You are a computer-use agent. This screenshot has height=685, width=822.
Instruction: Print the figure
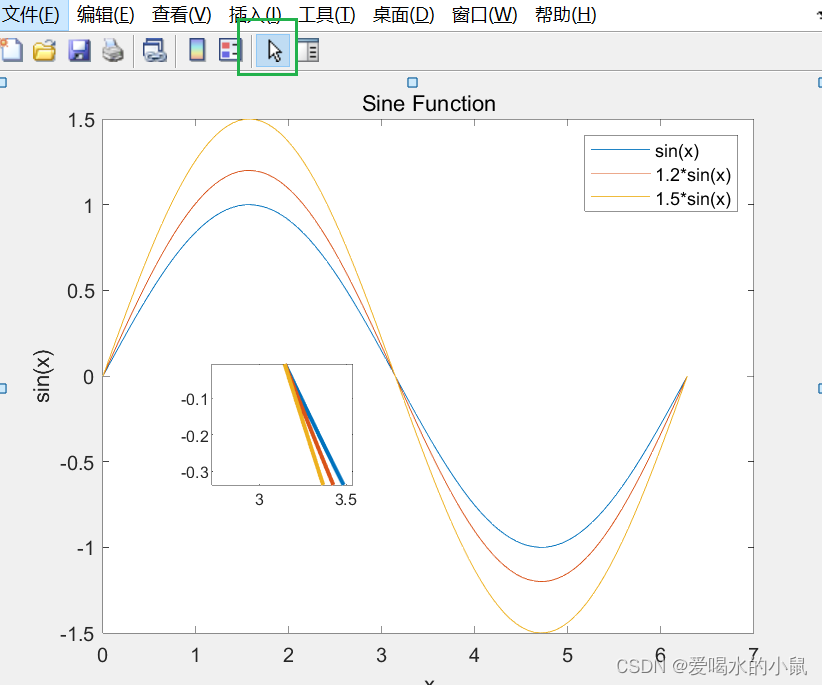pos(112,50)
